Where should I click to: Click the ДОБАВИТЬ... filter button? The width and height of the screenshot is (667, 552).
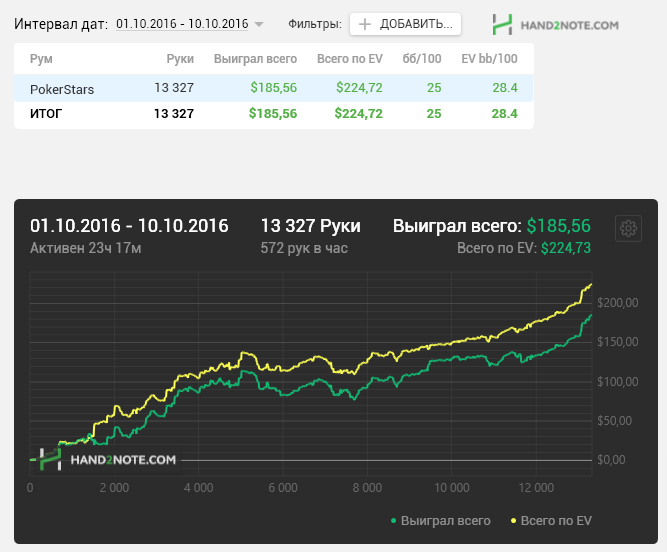click(405, 24)
